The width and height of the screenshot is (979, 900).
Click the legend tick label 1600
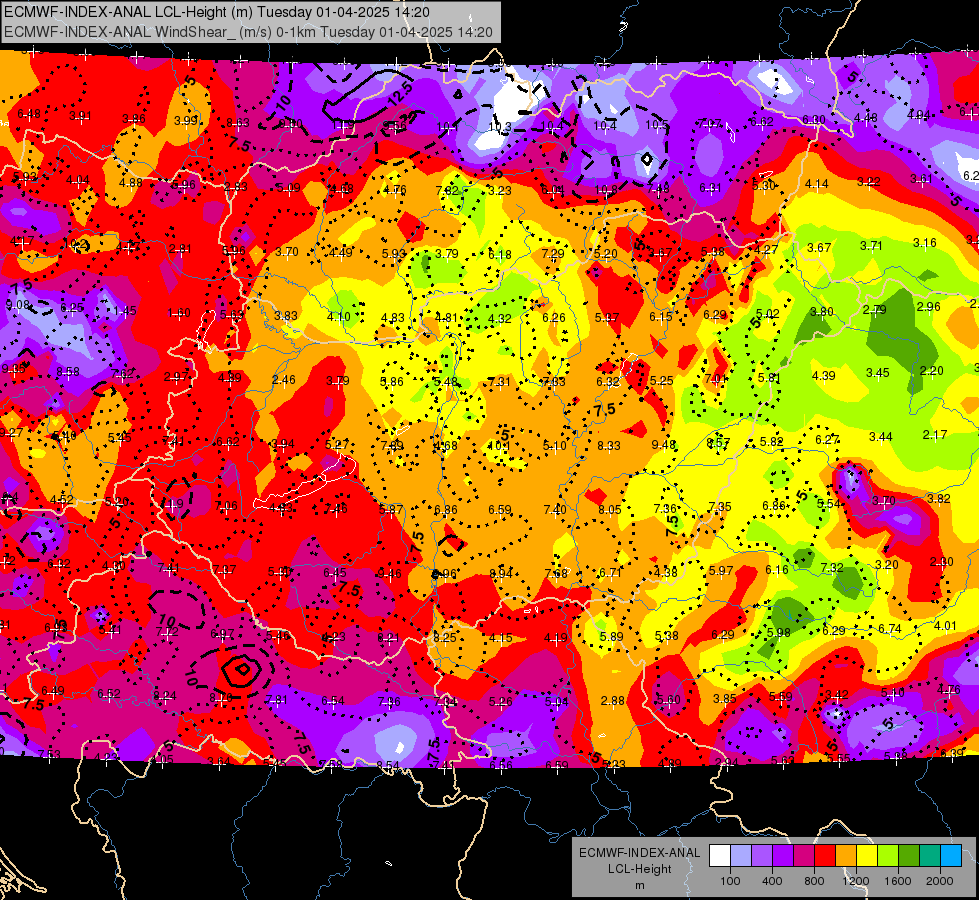[x=898, y=881]
